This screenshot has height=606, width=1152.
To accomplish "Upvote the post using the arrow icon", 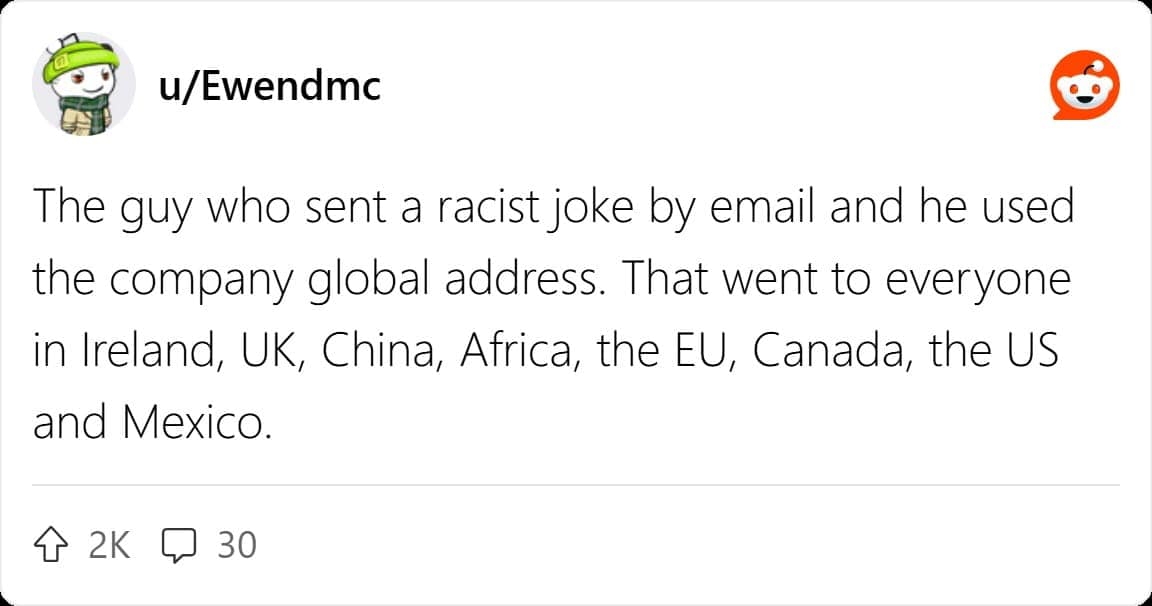I will click(54, 545).
